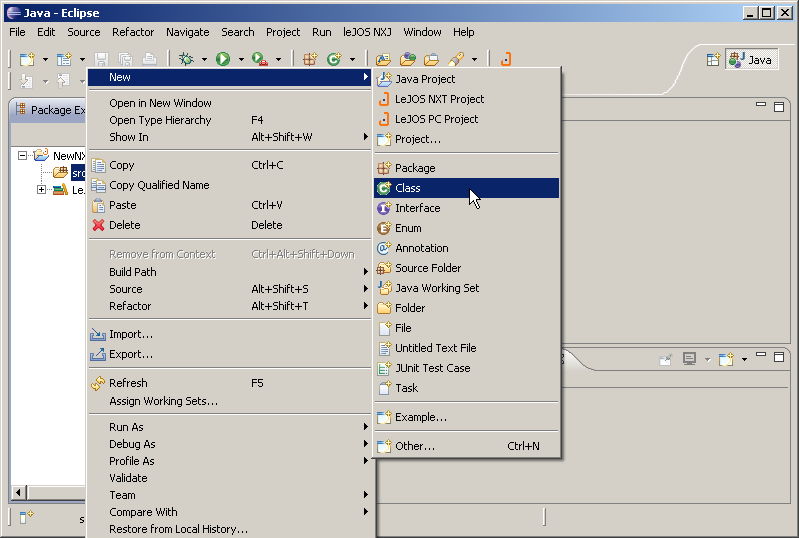Open the Run dropdown arrow

241,60
